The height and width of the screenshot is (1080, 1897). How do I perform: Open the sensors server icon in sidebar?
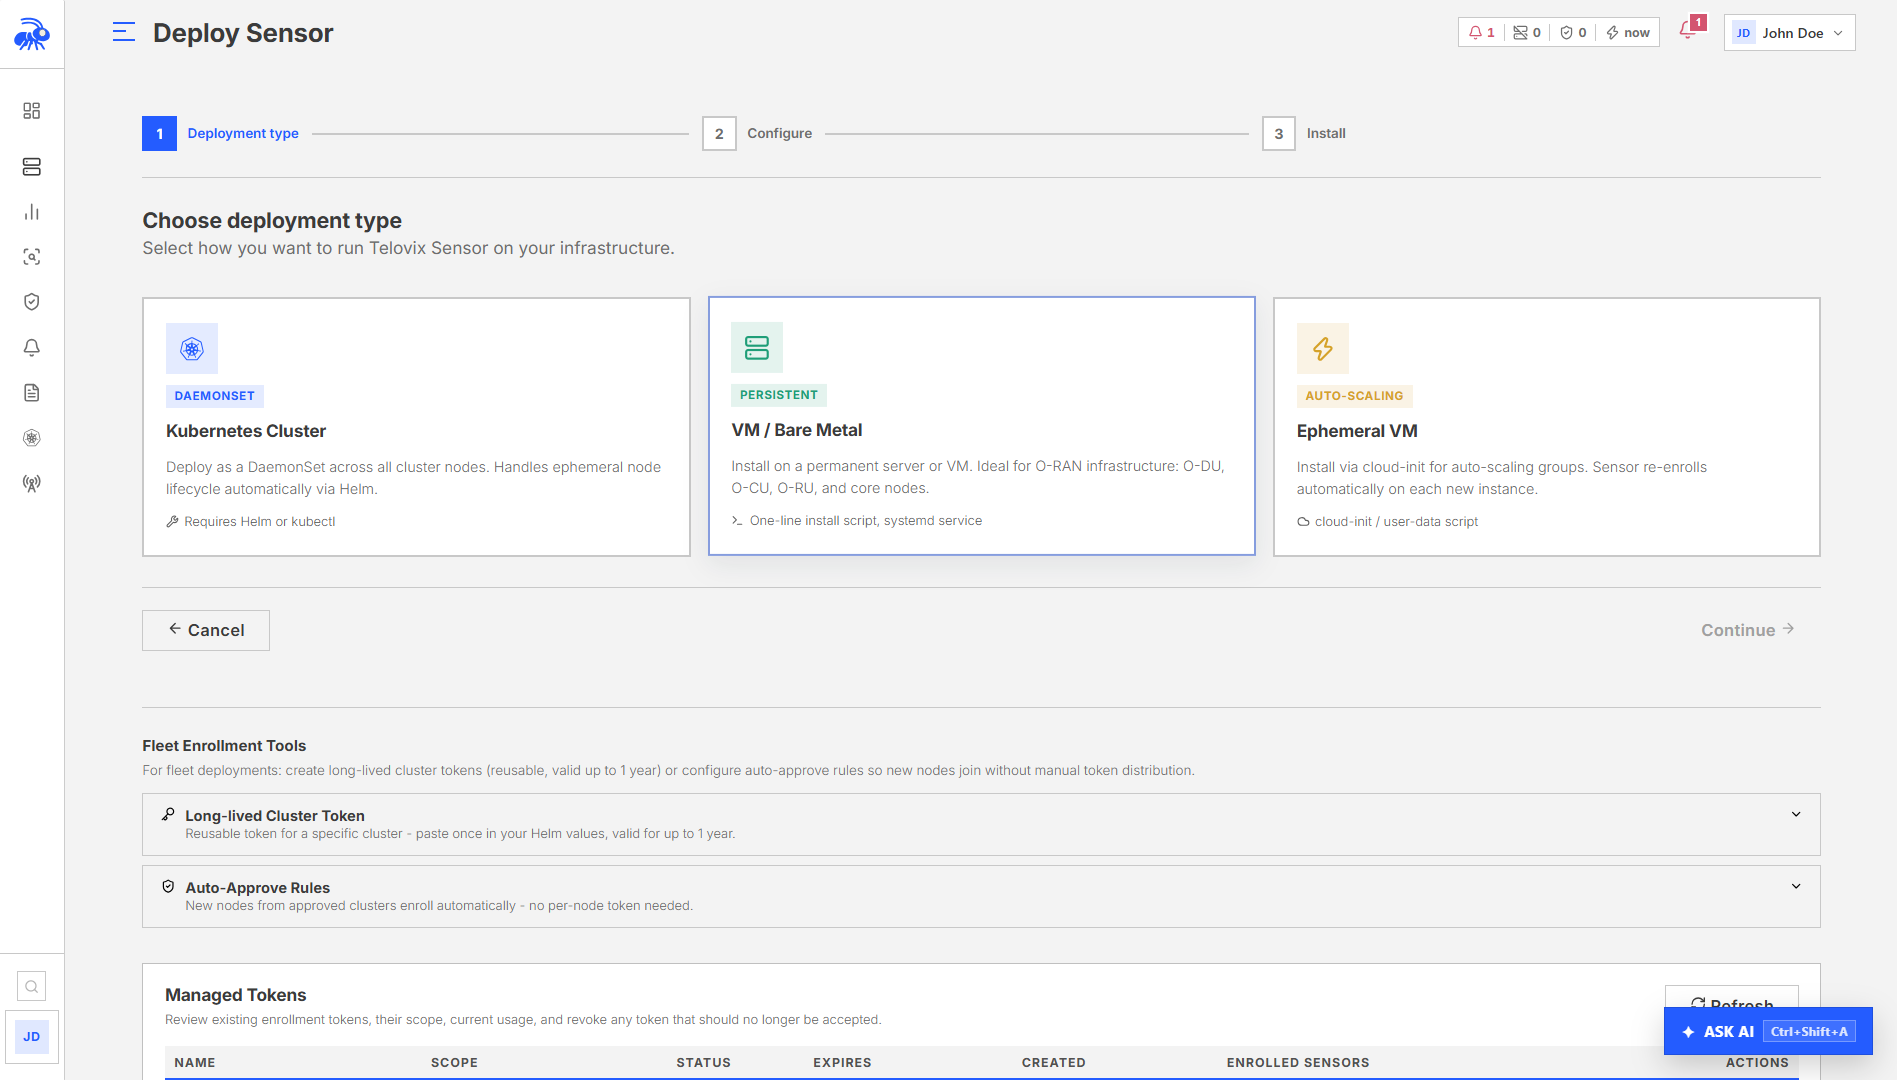(32, 166)
